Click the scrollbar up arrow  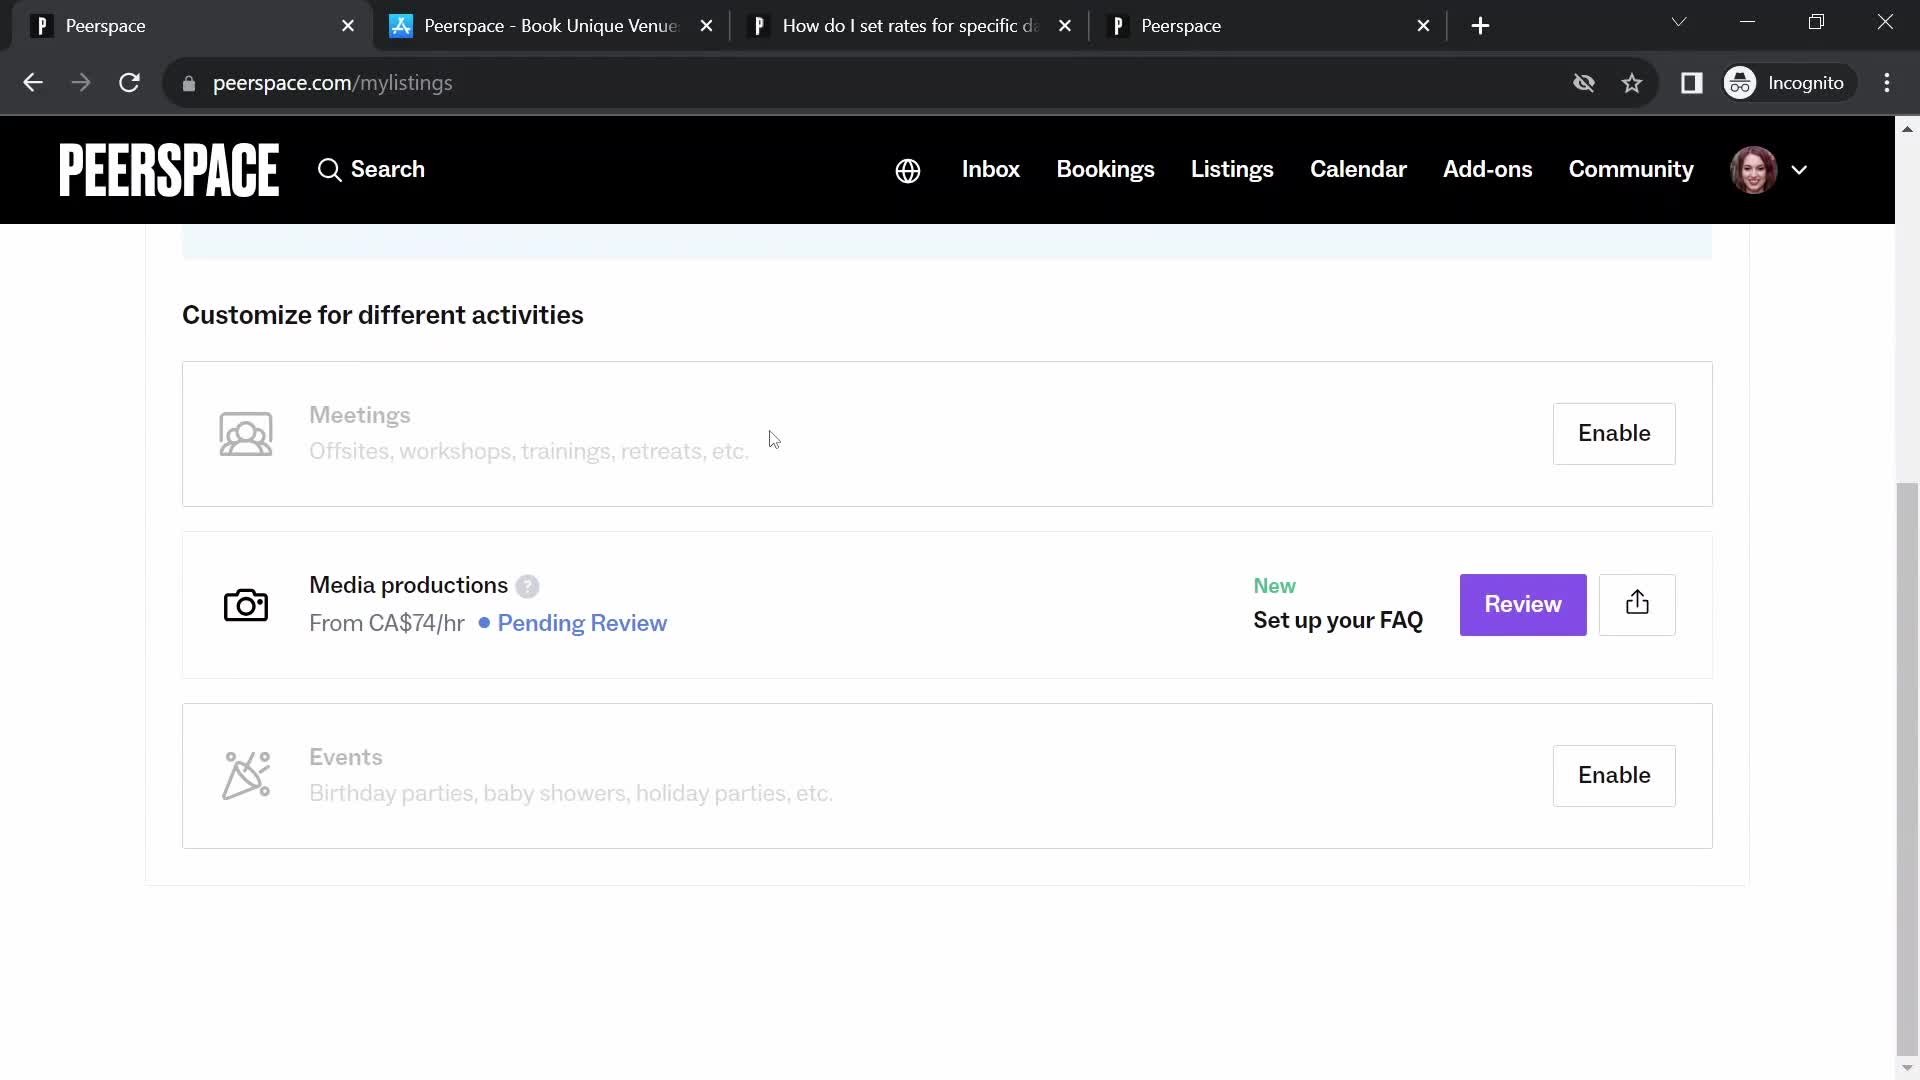coord(1907,128)
